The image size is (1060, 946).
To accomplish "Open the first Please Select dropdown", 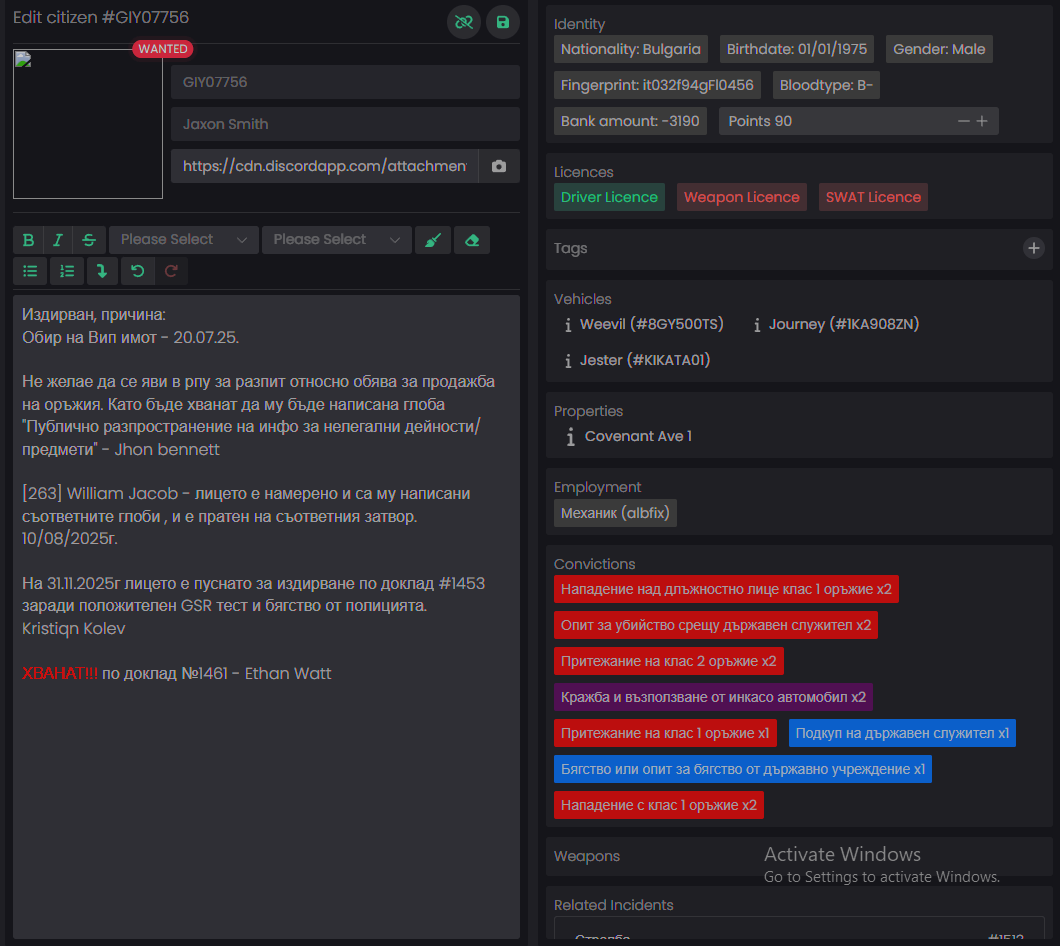I will coord(183,240).
